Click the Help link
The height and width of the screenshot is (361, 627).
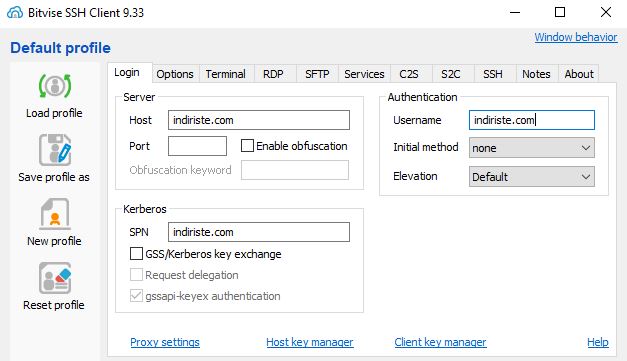coord(598,342)
